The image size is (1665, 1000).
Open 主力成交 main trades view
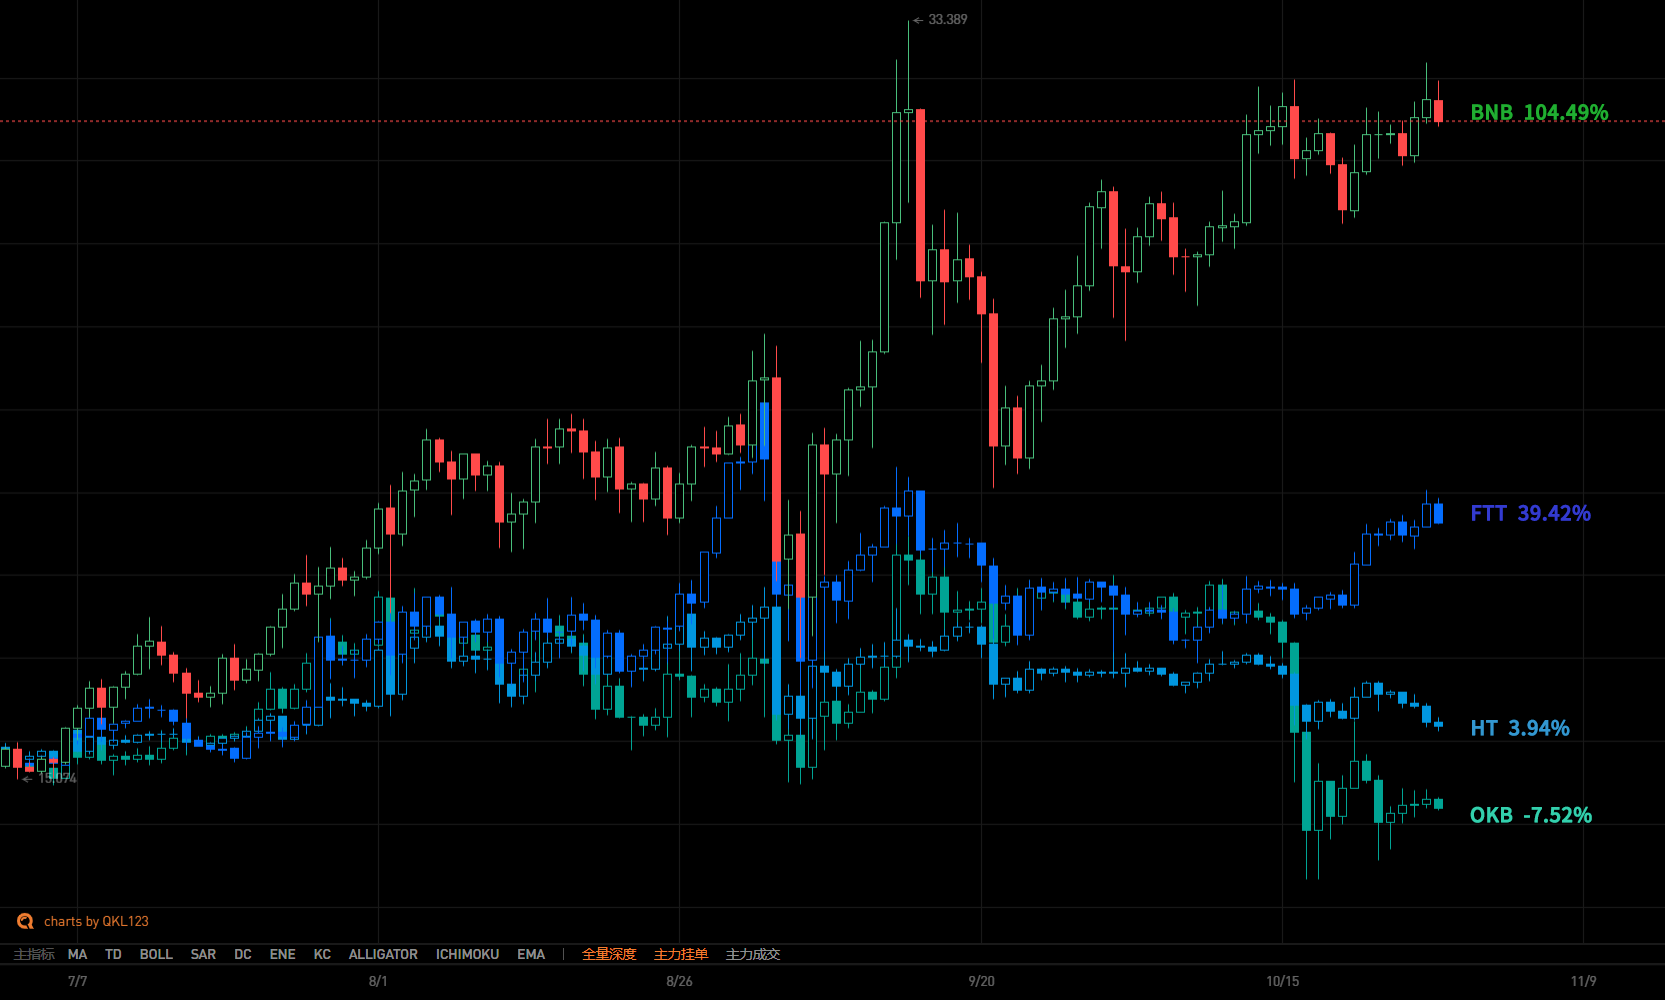[x=753, y=954]
